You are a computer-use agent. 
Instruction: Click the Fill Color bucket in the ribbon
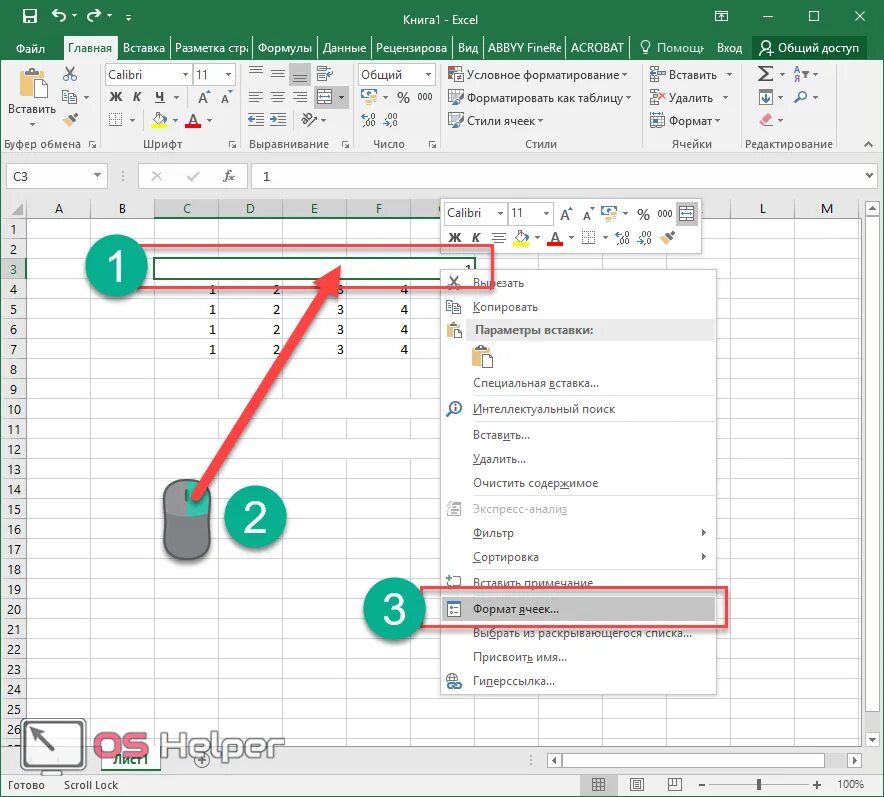click(x=160, y=120)
